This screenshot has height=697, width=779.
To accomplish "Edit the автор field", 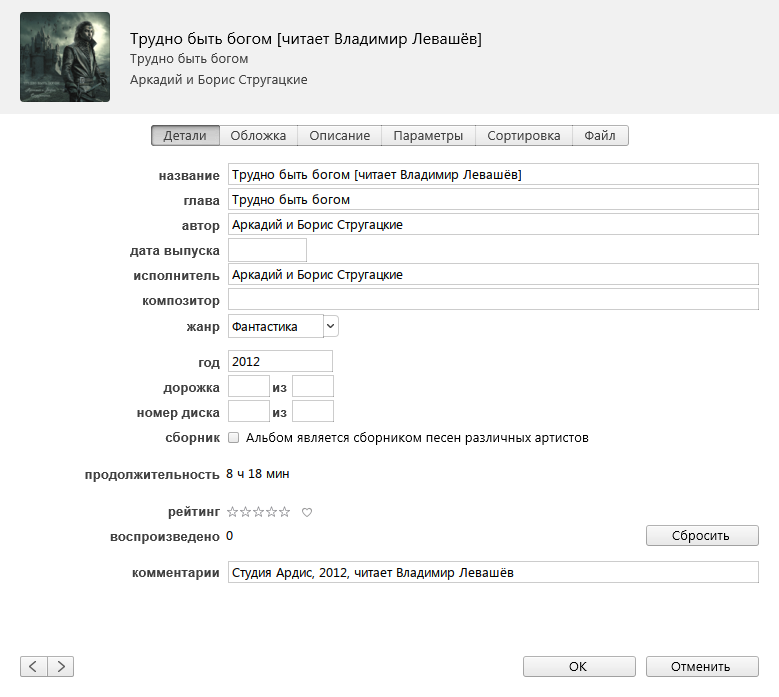I will (x=493, y=225).
